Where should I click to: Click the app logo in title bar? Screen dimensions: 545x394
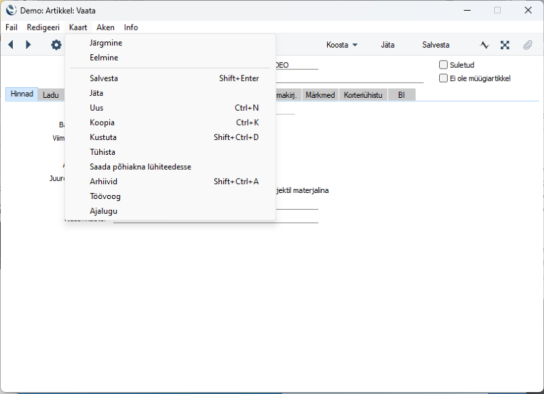point(11,10)
